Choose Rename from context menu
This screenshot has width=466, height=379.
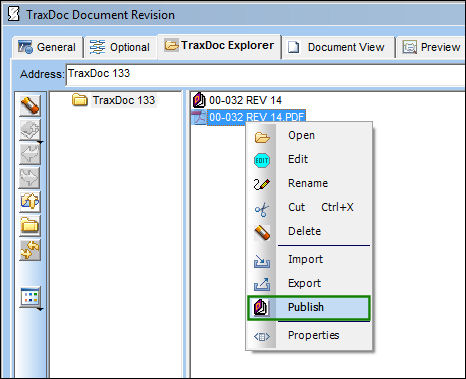click(x=308, y=183)
